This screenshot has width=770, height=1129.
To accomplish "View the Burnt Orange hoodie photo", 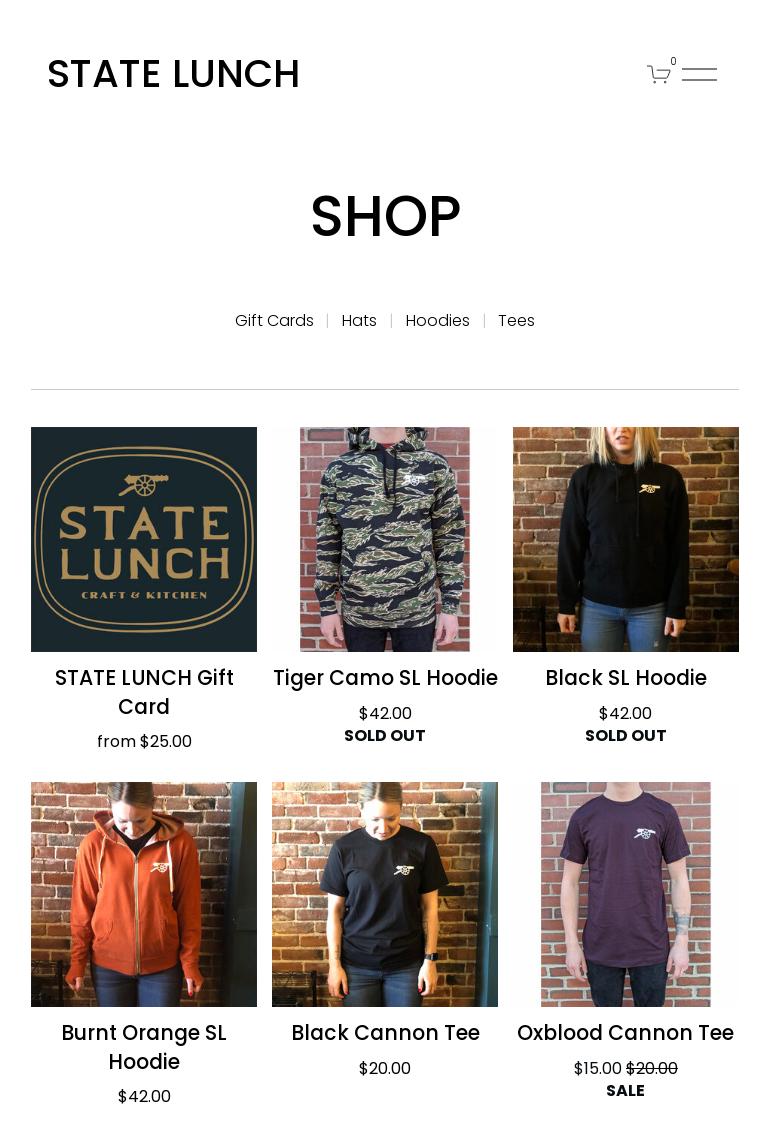I will click(144, 894).
